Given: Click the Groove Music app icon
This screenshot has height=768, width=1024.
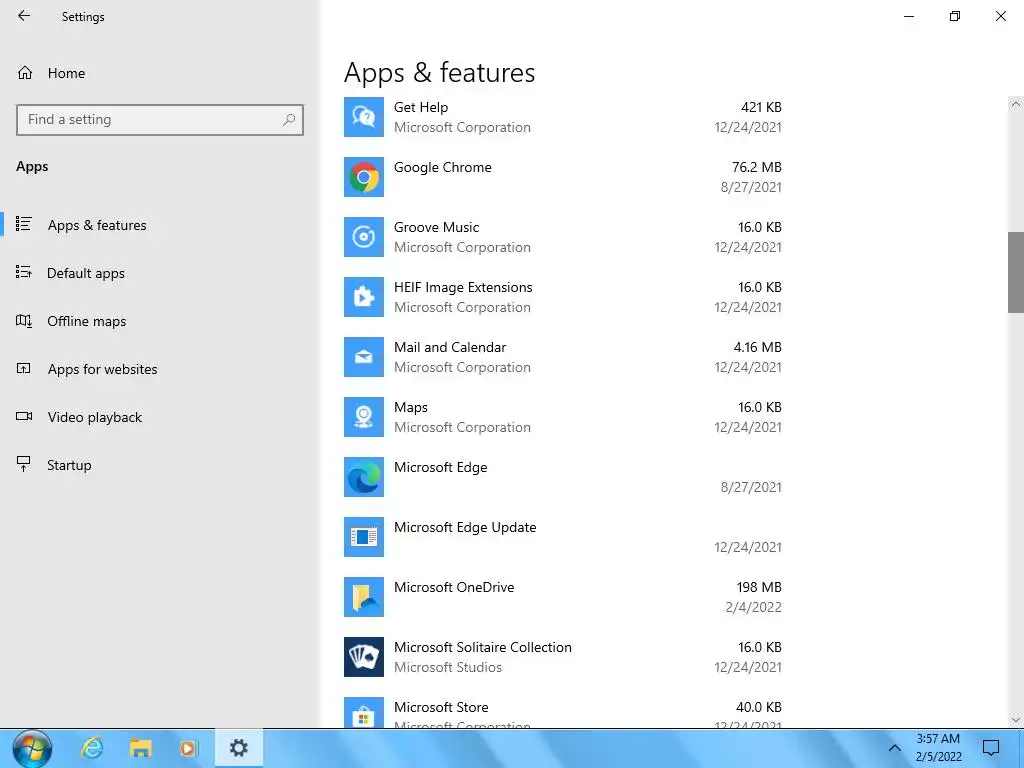Looking at the screenshot, I should (x=364, y=237).
